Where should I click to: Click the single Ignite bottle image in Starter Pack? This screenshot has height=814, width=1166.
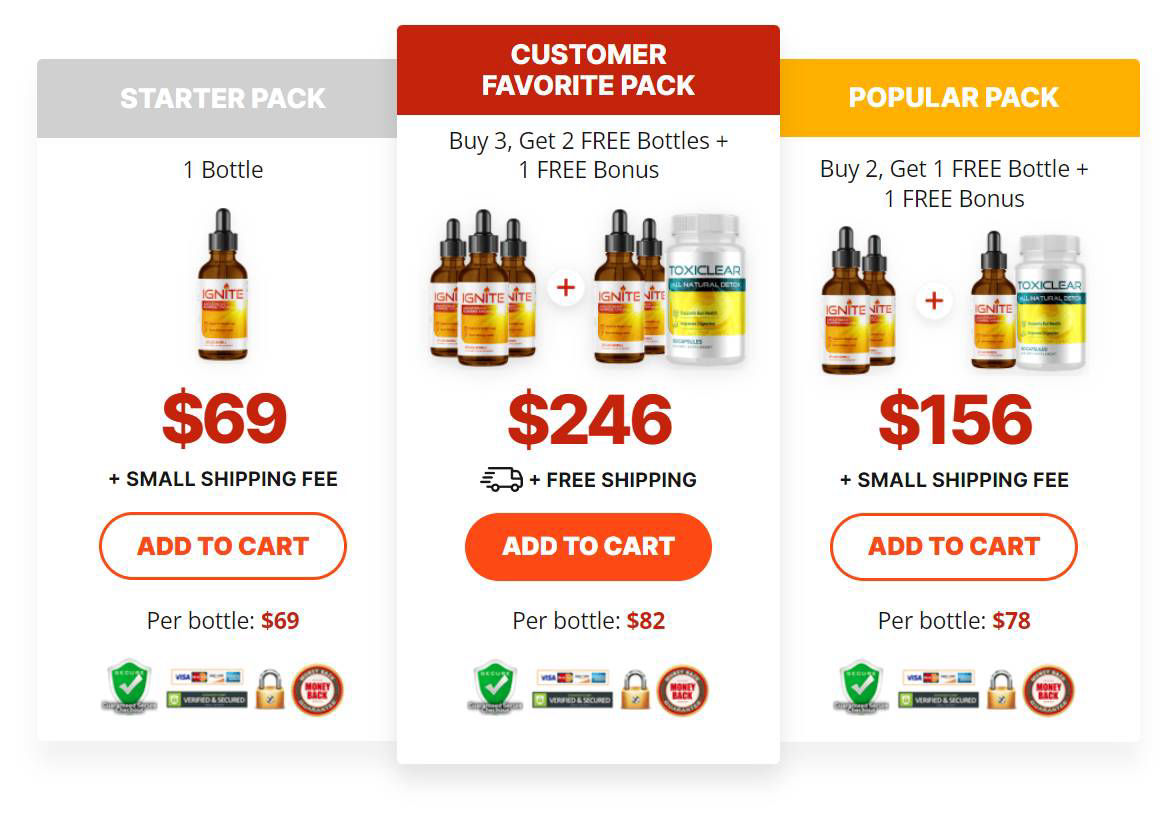(222, 290)
